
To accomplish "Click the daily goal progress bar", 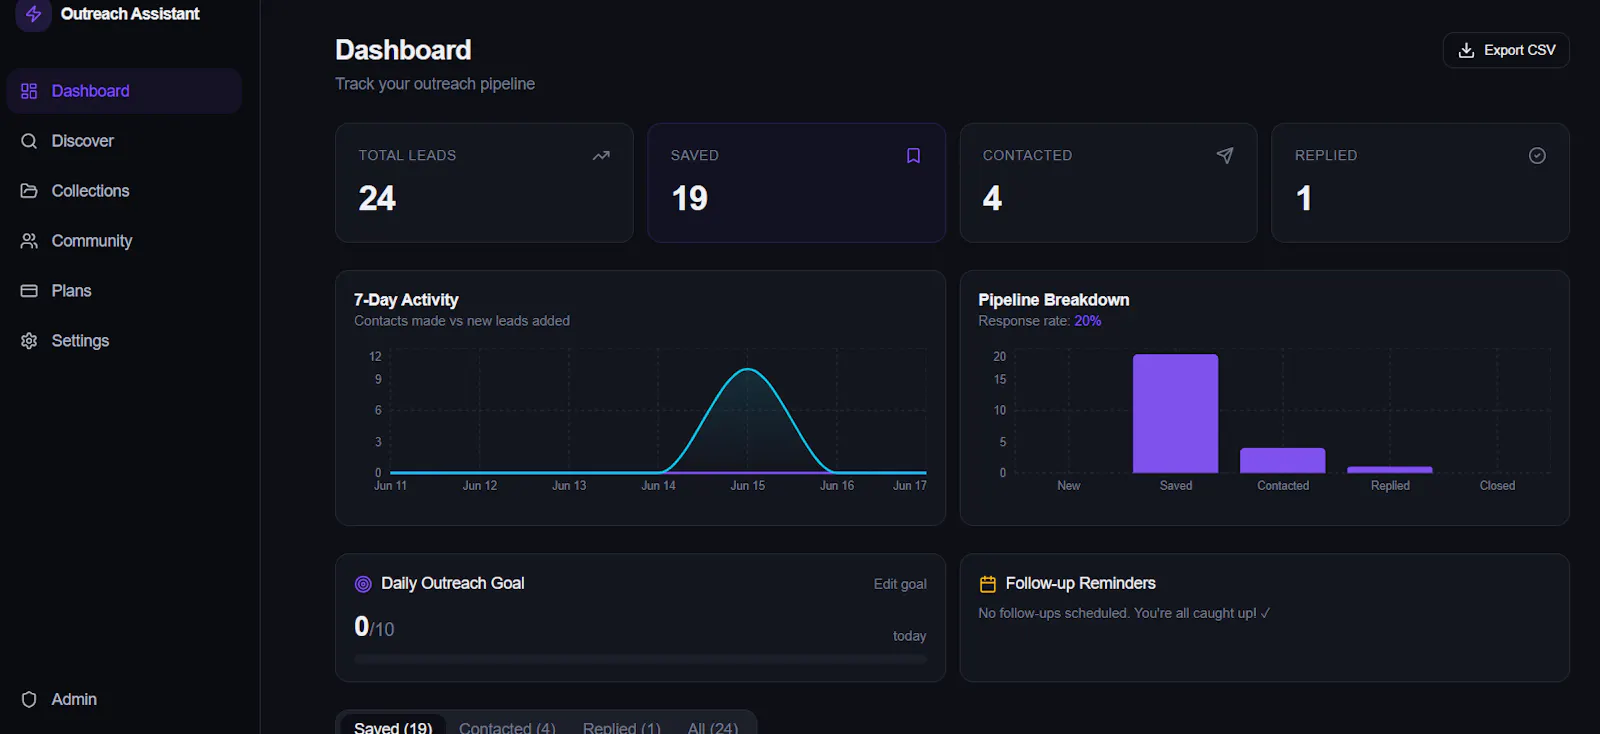I will pos(640,659).
